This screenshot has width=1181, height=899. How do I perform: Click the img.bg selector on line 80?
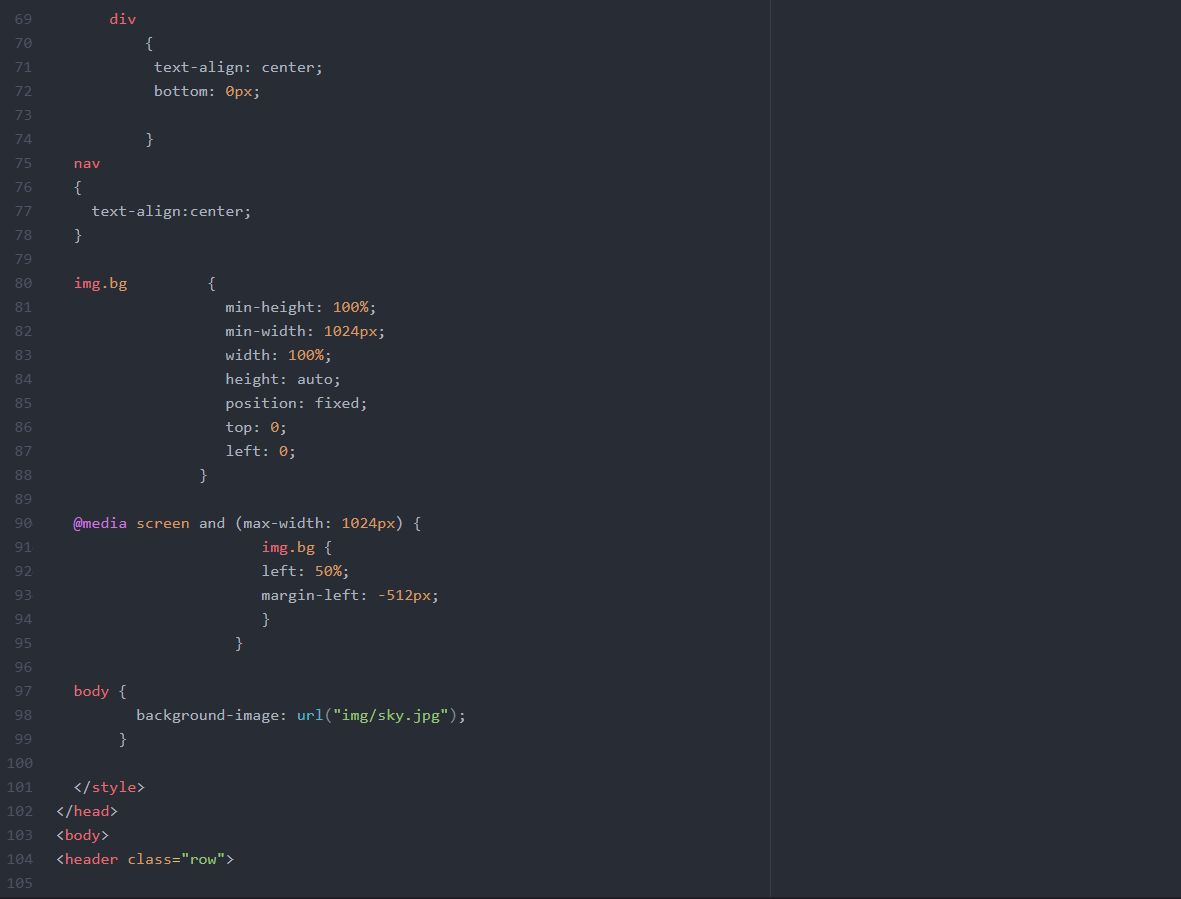(100, 283)
